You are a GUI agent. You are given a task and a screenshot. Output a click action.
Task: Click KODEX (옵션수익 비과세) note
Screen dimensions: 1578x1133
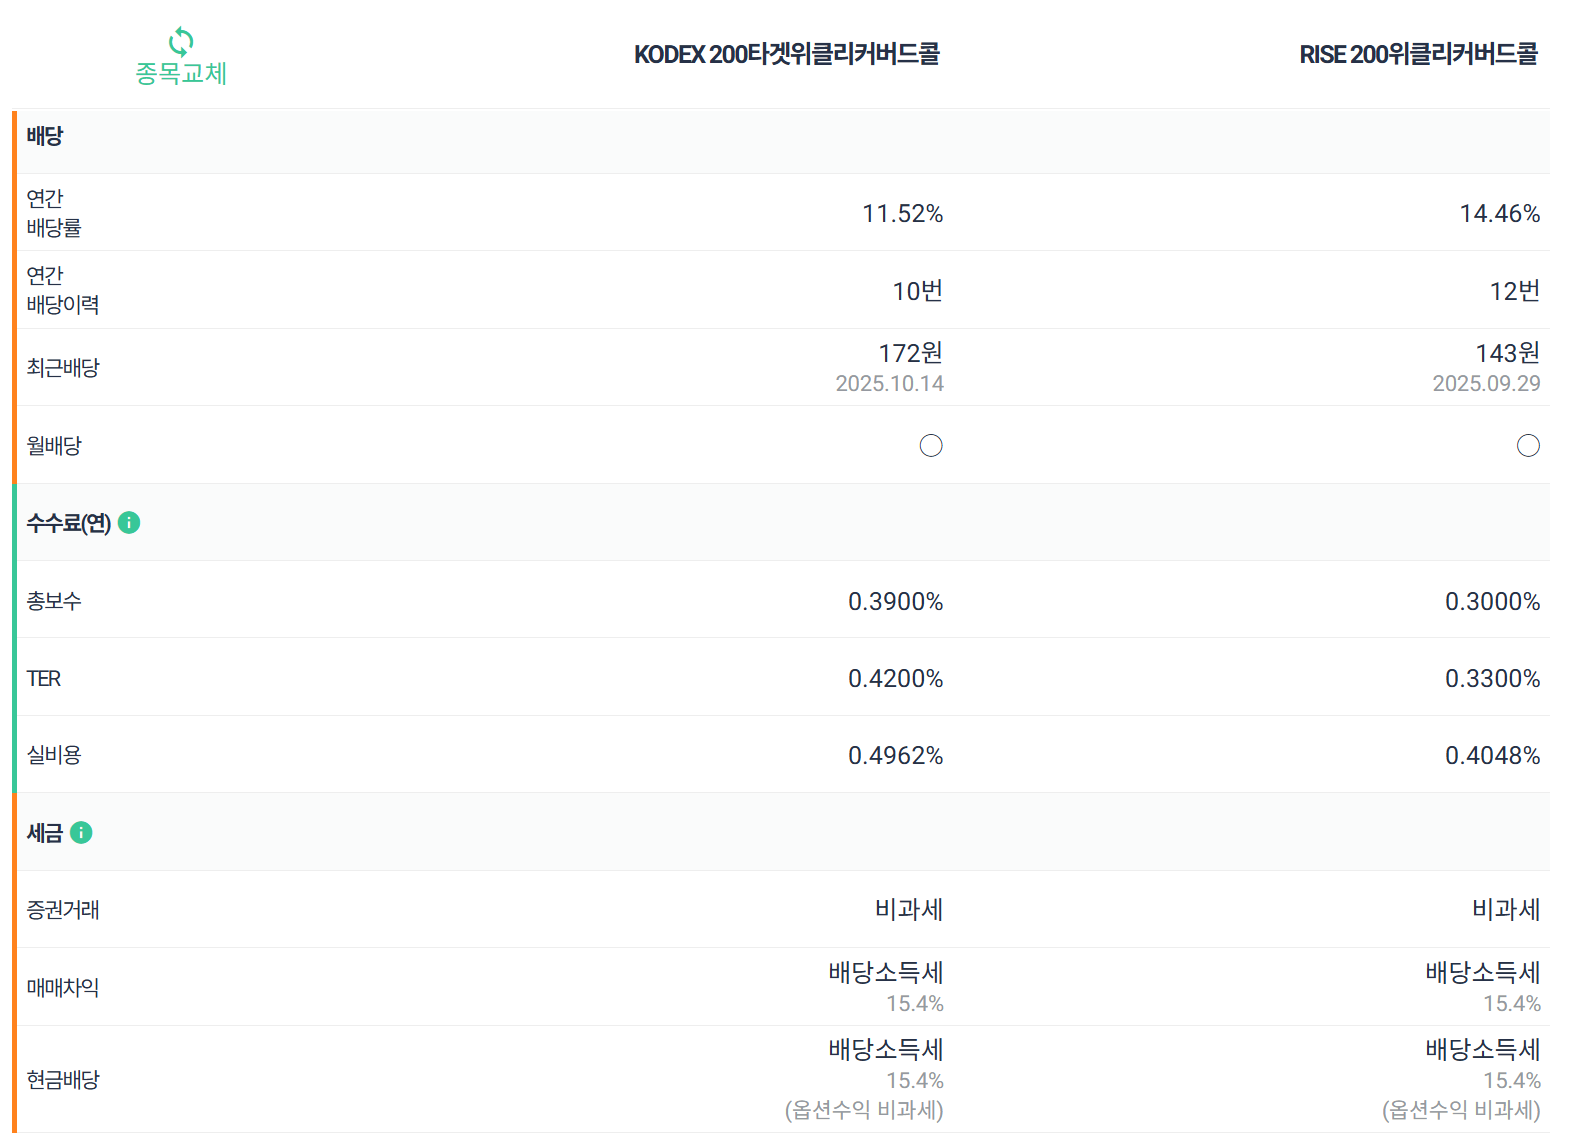click(x=864, y=1110)
